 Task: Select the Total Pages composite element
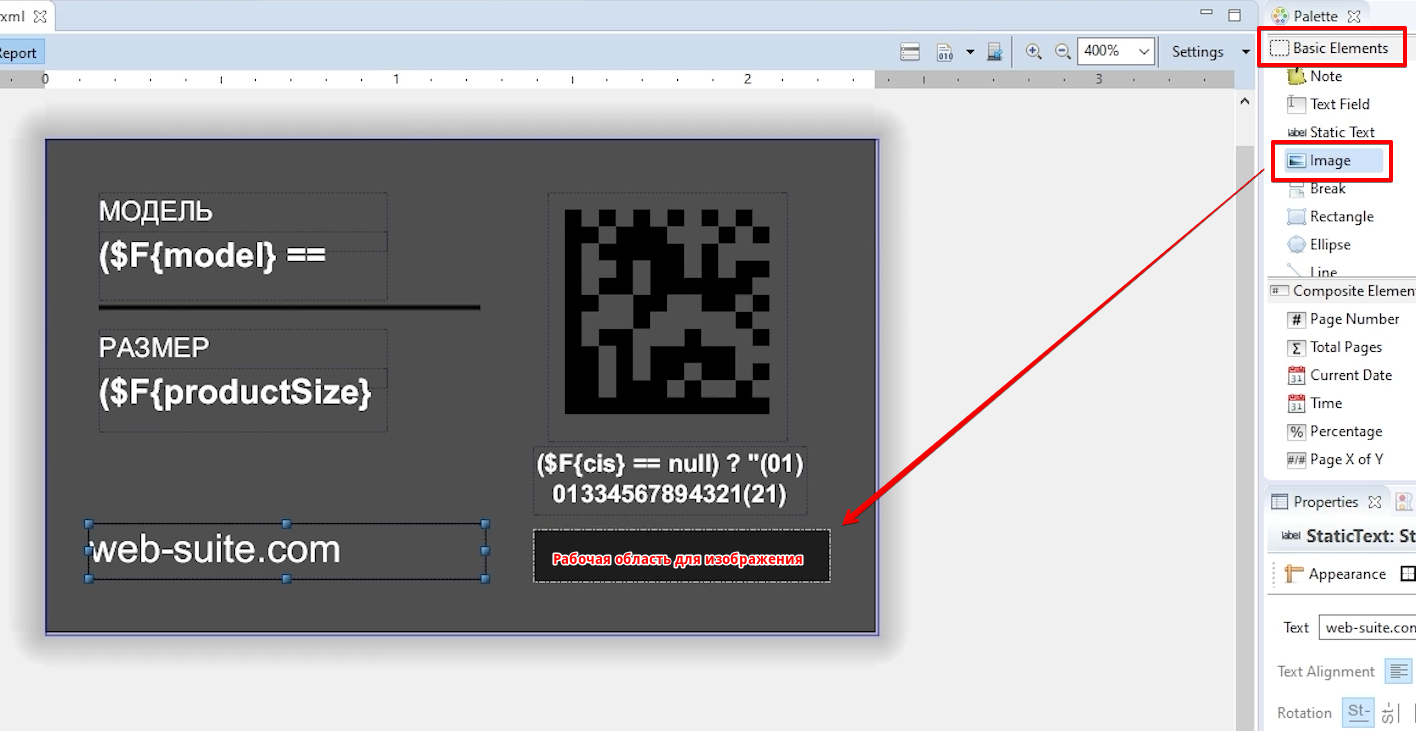1334,347
